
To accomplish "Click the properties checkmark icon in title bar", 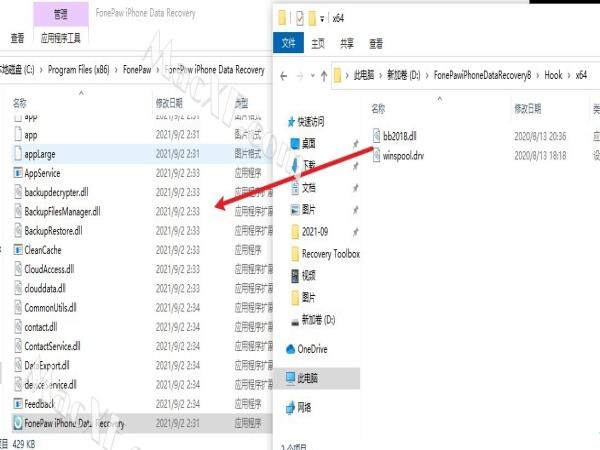I will tap(300, 18).
